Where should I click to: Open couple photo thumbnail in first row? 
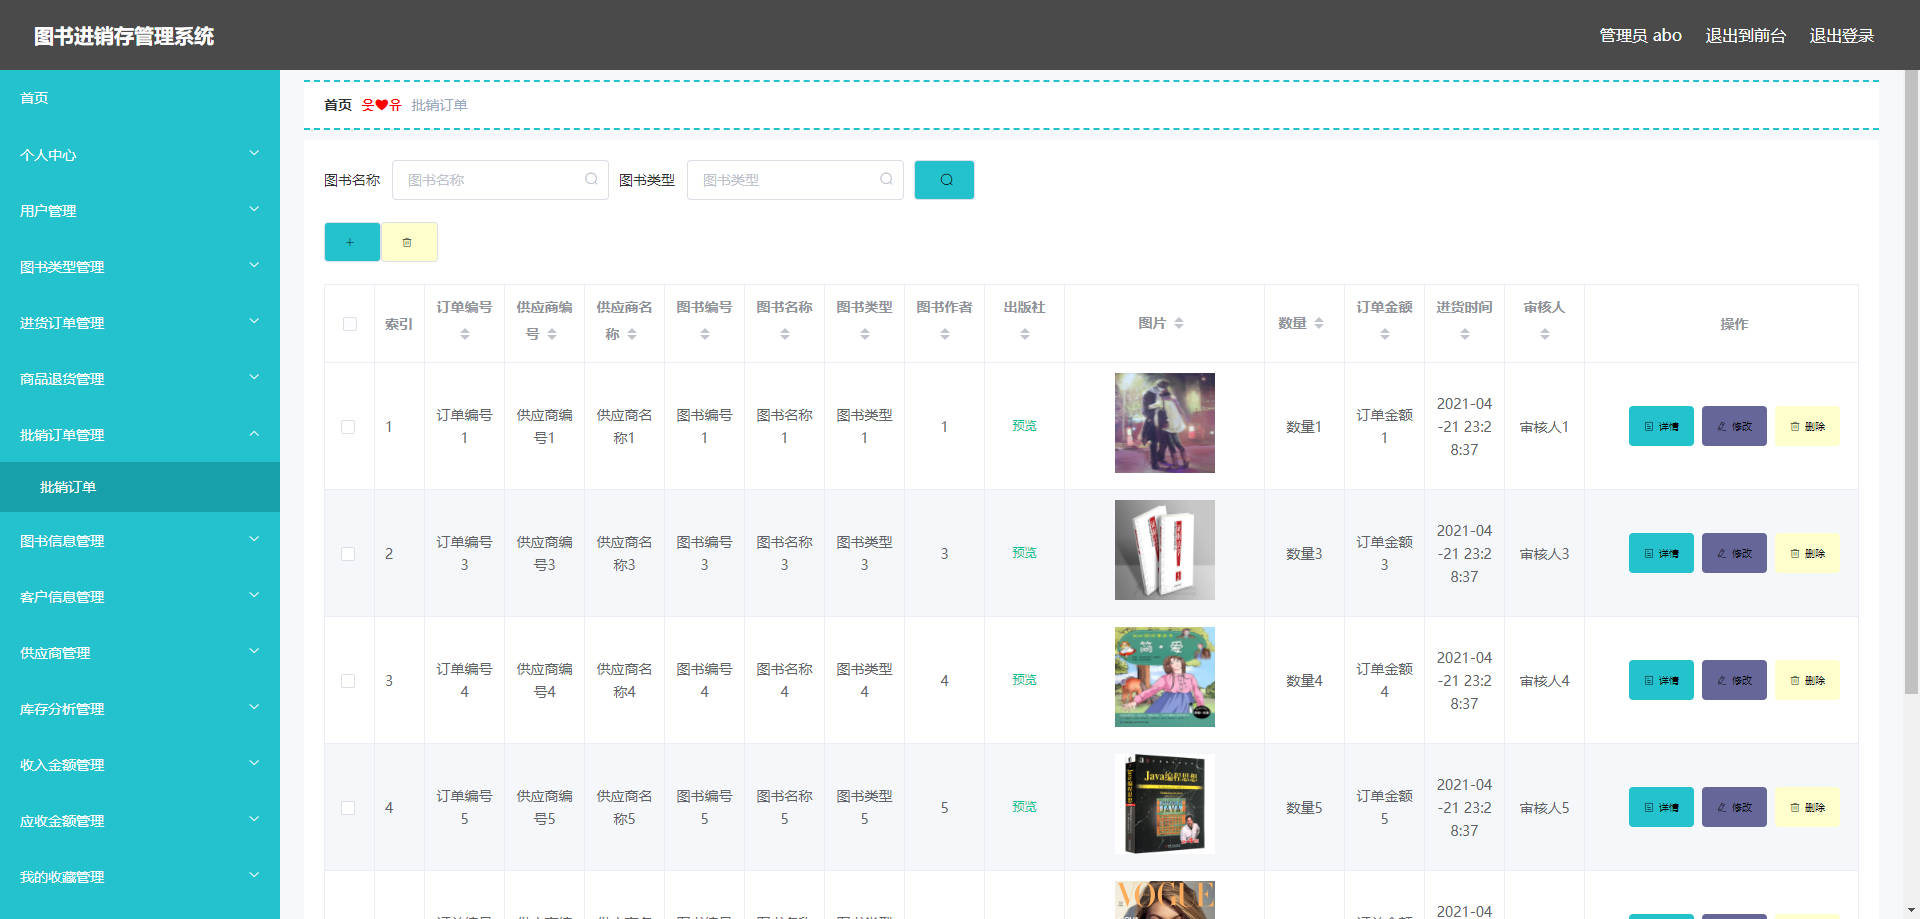click(x=1164, y=423)
